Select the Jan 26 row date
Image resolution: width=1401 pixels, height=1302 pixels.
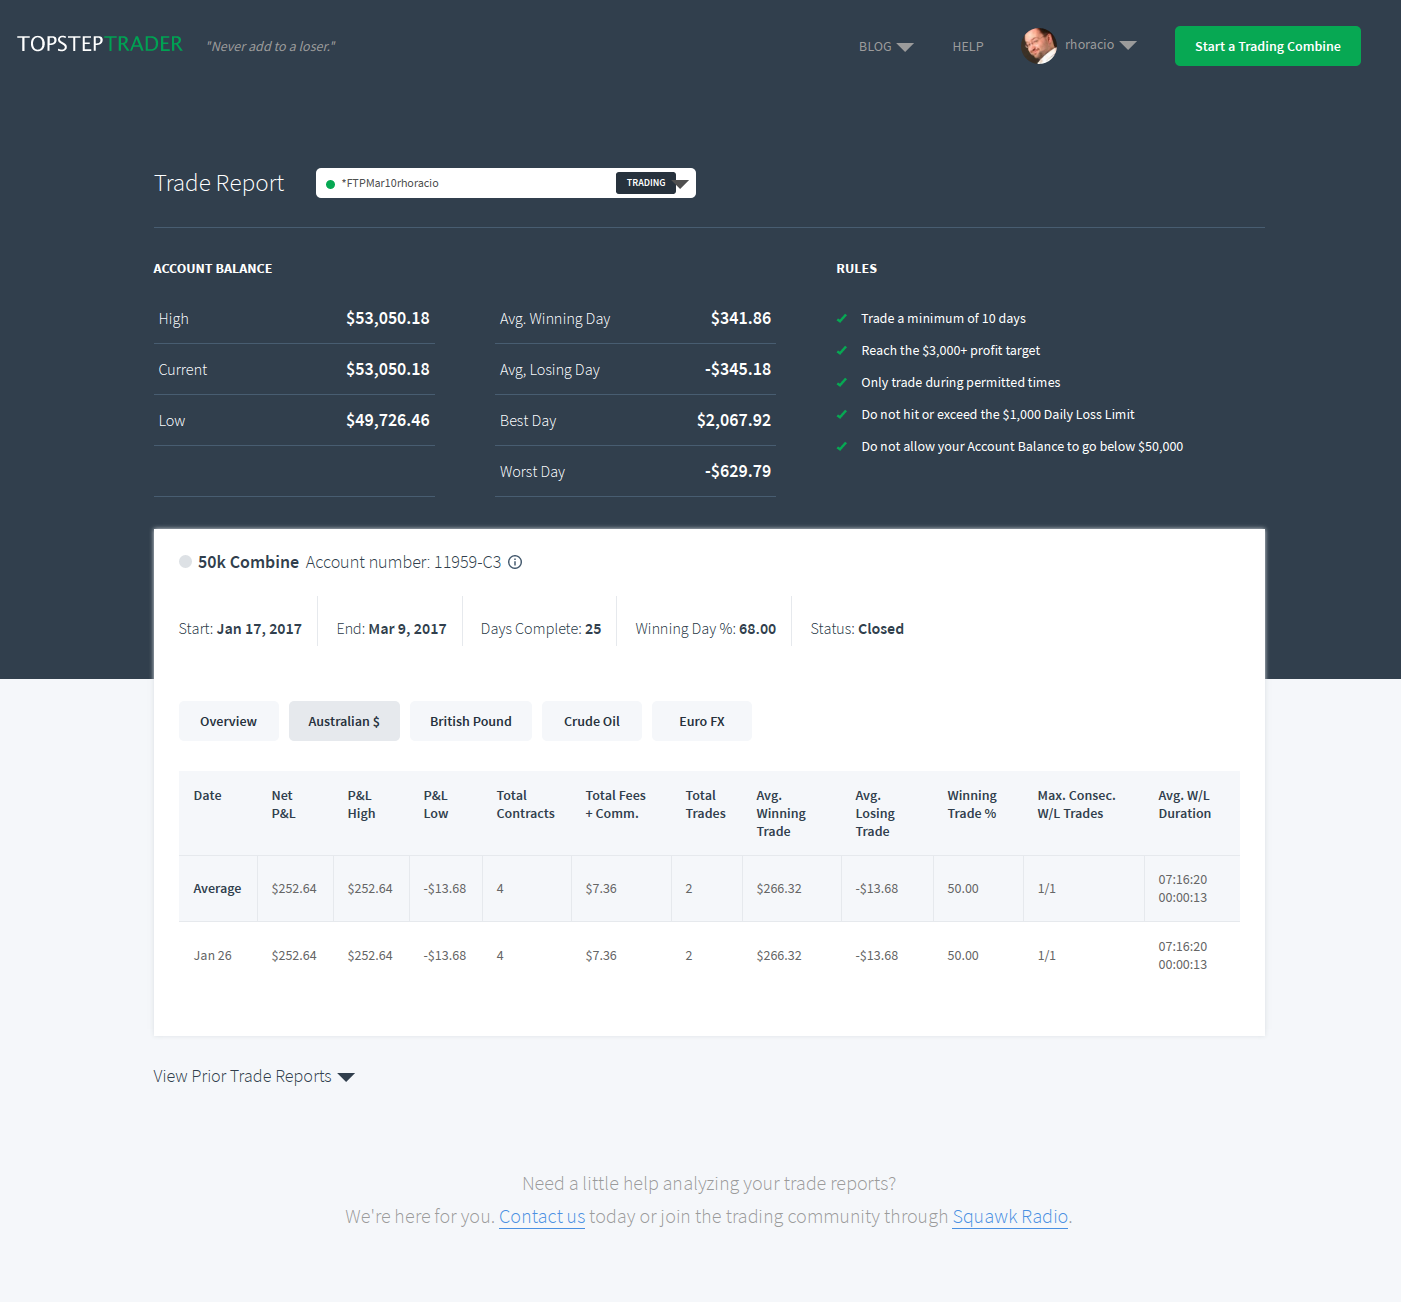[213, 956]
